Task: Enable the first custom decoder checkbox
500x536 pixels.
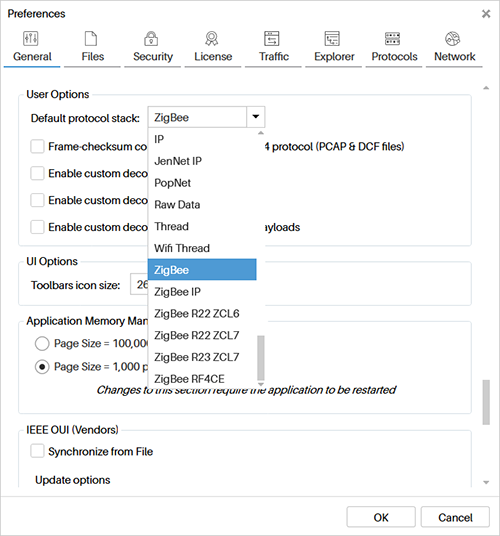Action: (37, 173)
